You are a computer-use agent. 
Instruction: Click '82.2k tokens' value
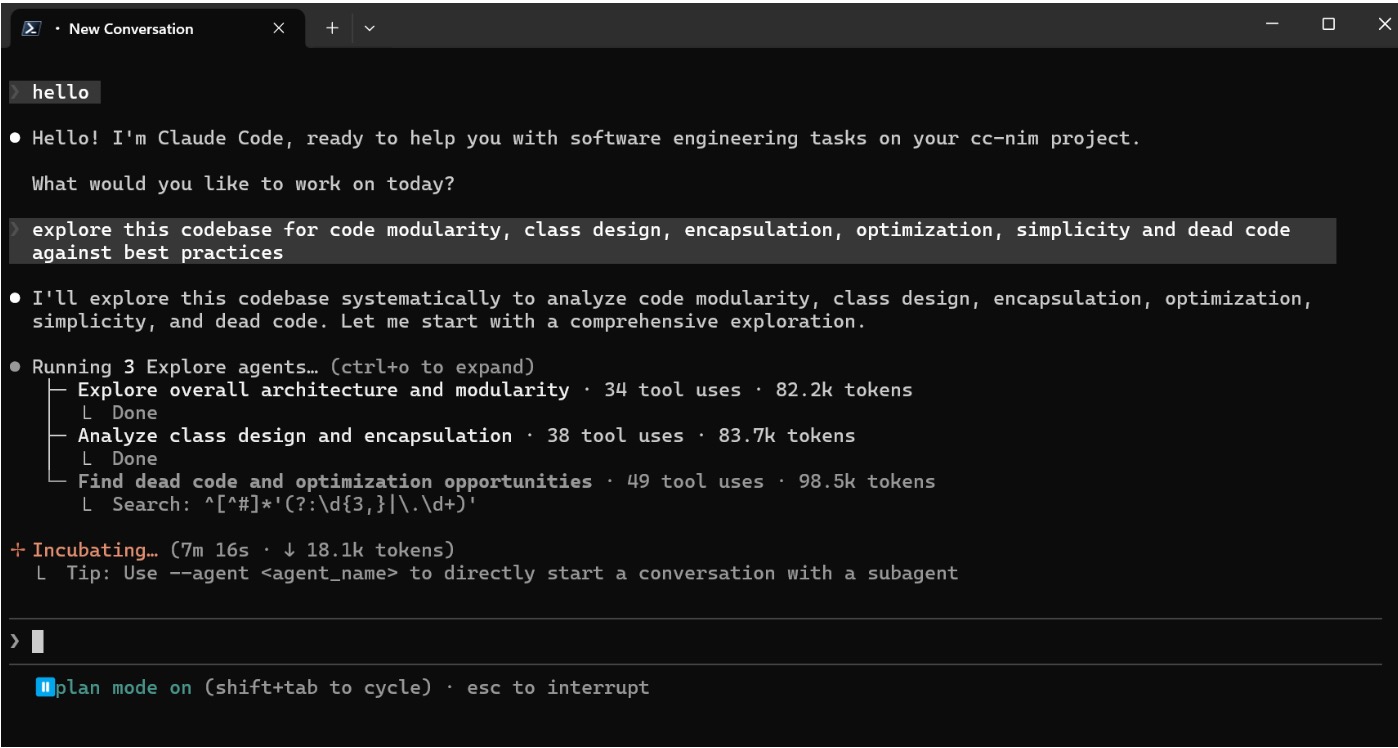point(844,390)
